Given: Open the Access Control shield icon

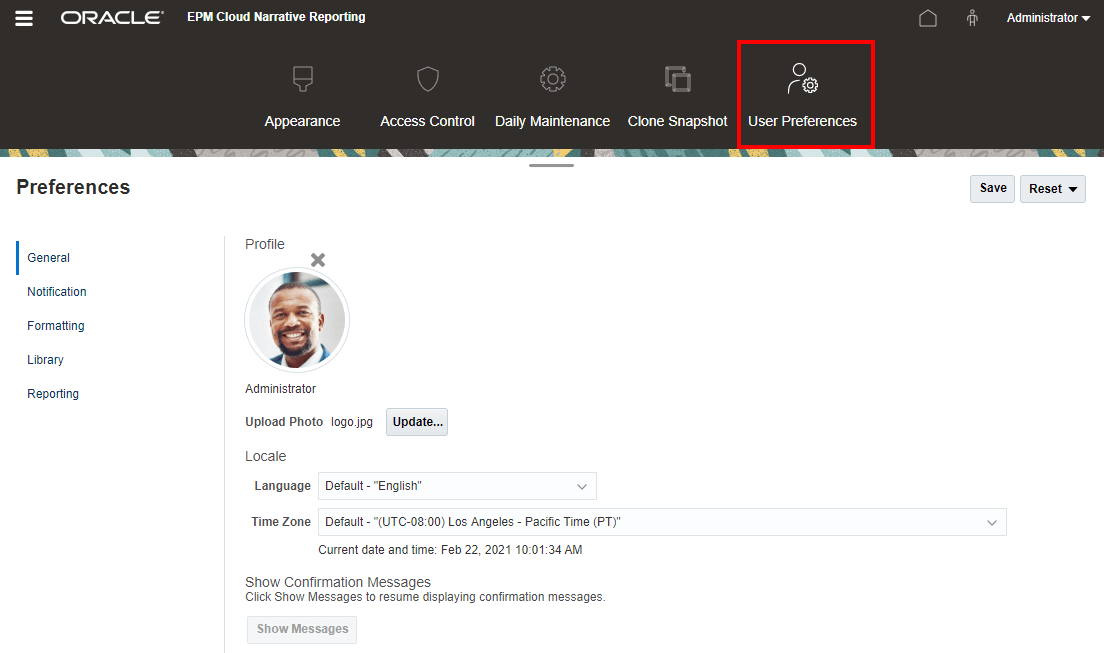Looking at the screenshot, I should coord(427,79).
